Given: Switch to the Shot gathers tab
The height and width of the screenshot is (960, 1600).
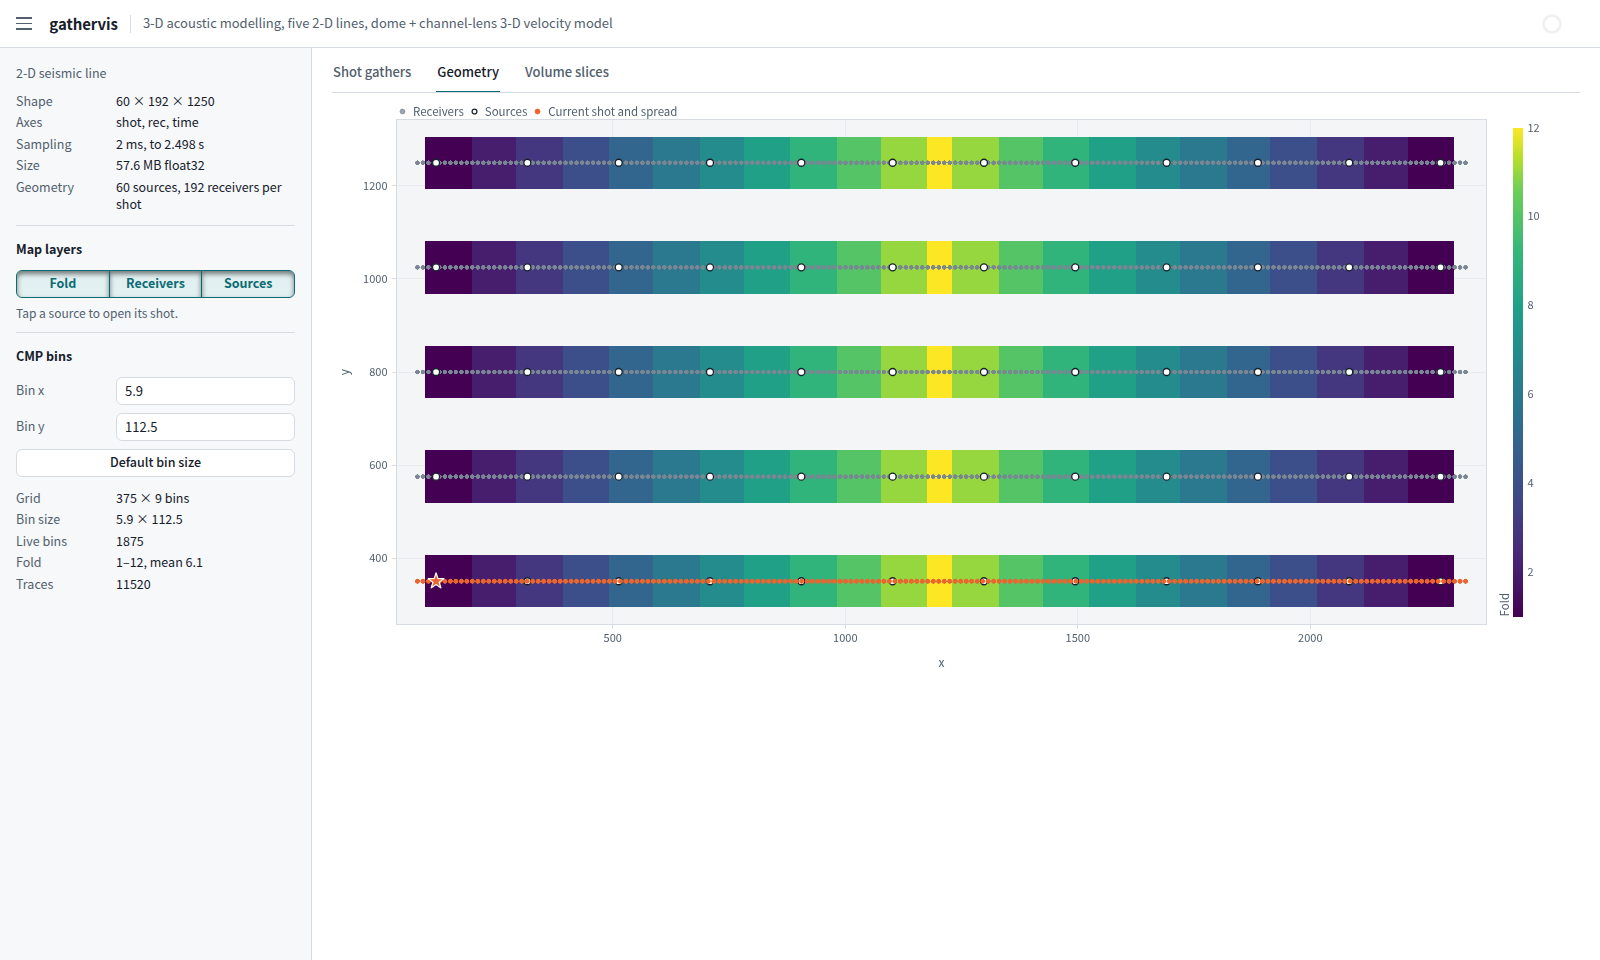Looking at the screenshot, I should 372,72.
